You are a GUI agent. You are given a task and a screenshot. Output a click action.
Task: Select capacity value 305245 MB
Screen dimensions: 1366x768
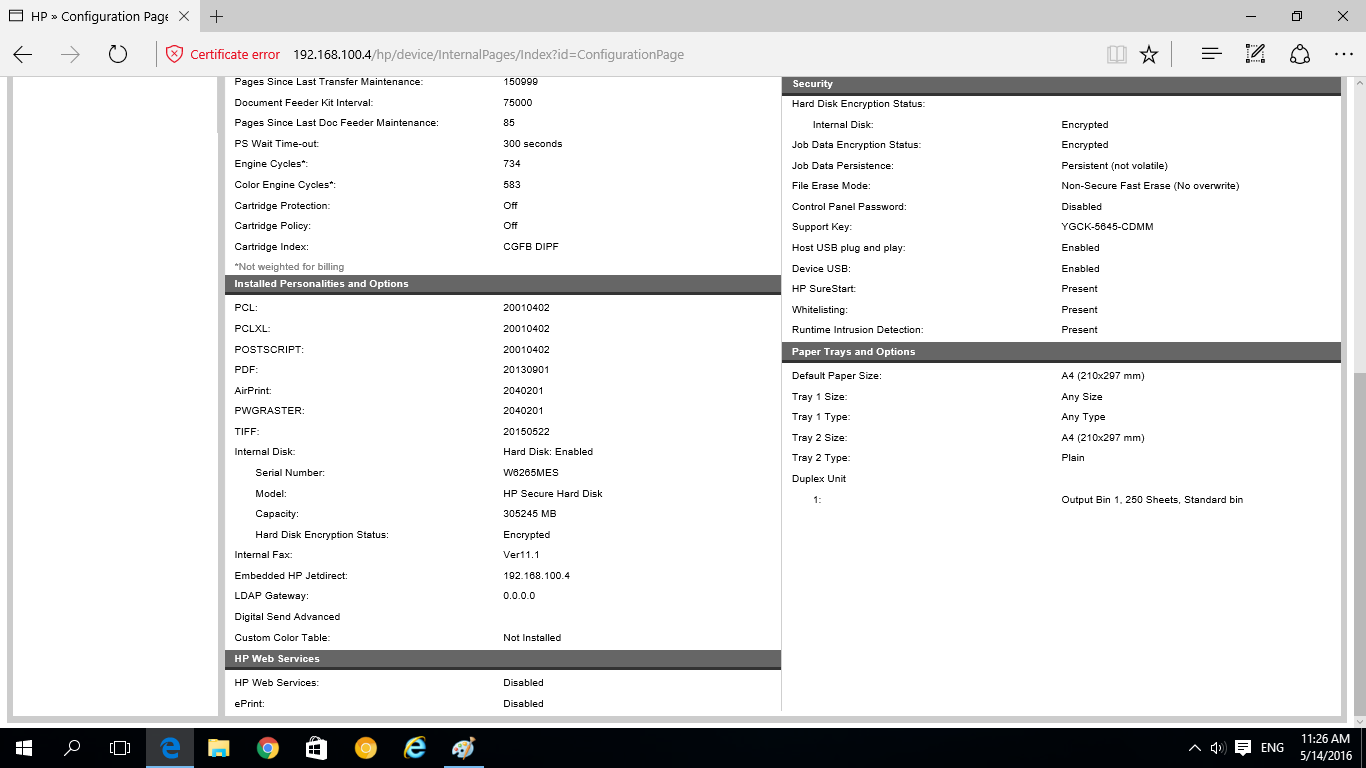pos(530,514)
